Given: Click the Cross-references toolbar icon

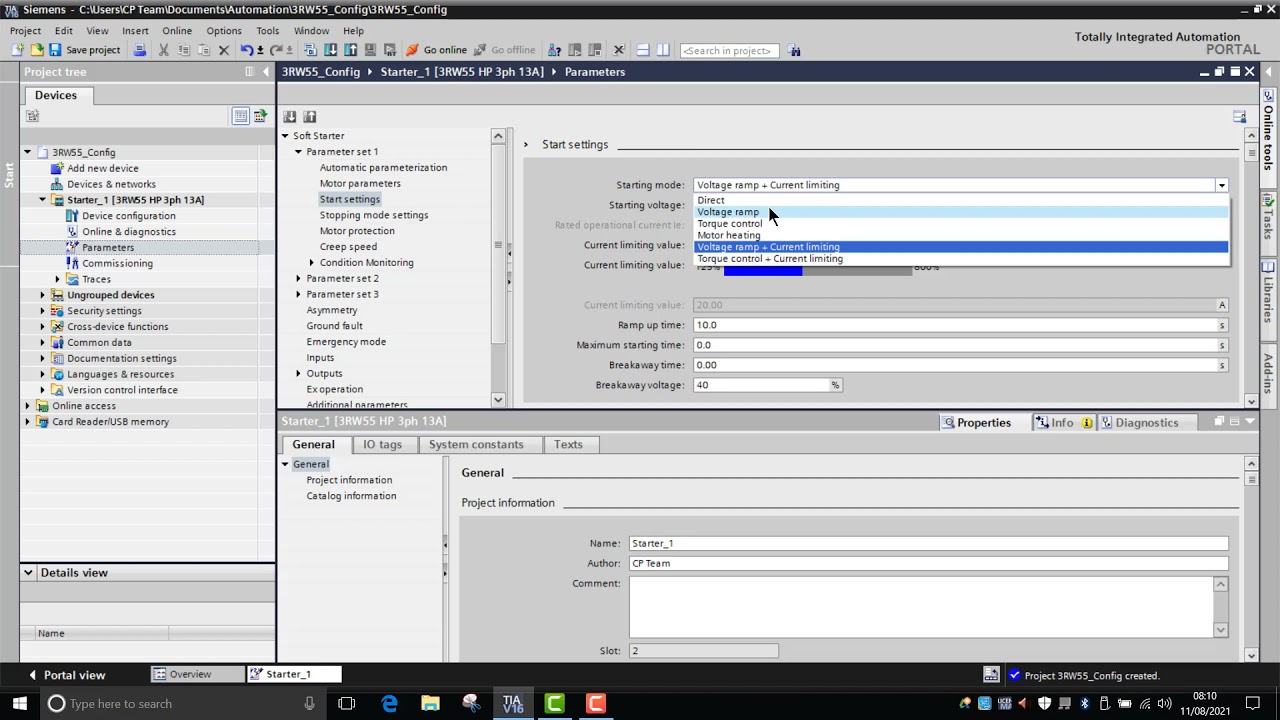Looking at the screenshot, I should [x=618, y=50].
